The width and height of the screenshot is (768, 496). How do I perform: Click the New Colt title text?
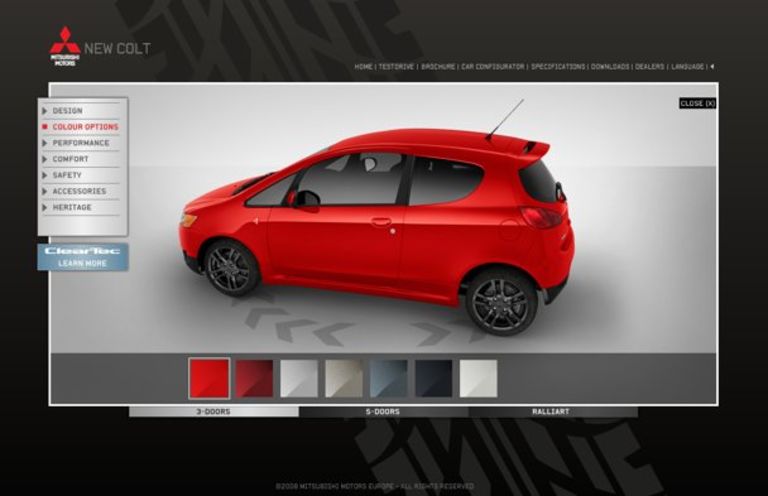(117, 48)
